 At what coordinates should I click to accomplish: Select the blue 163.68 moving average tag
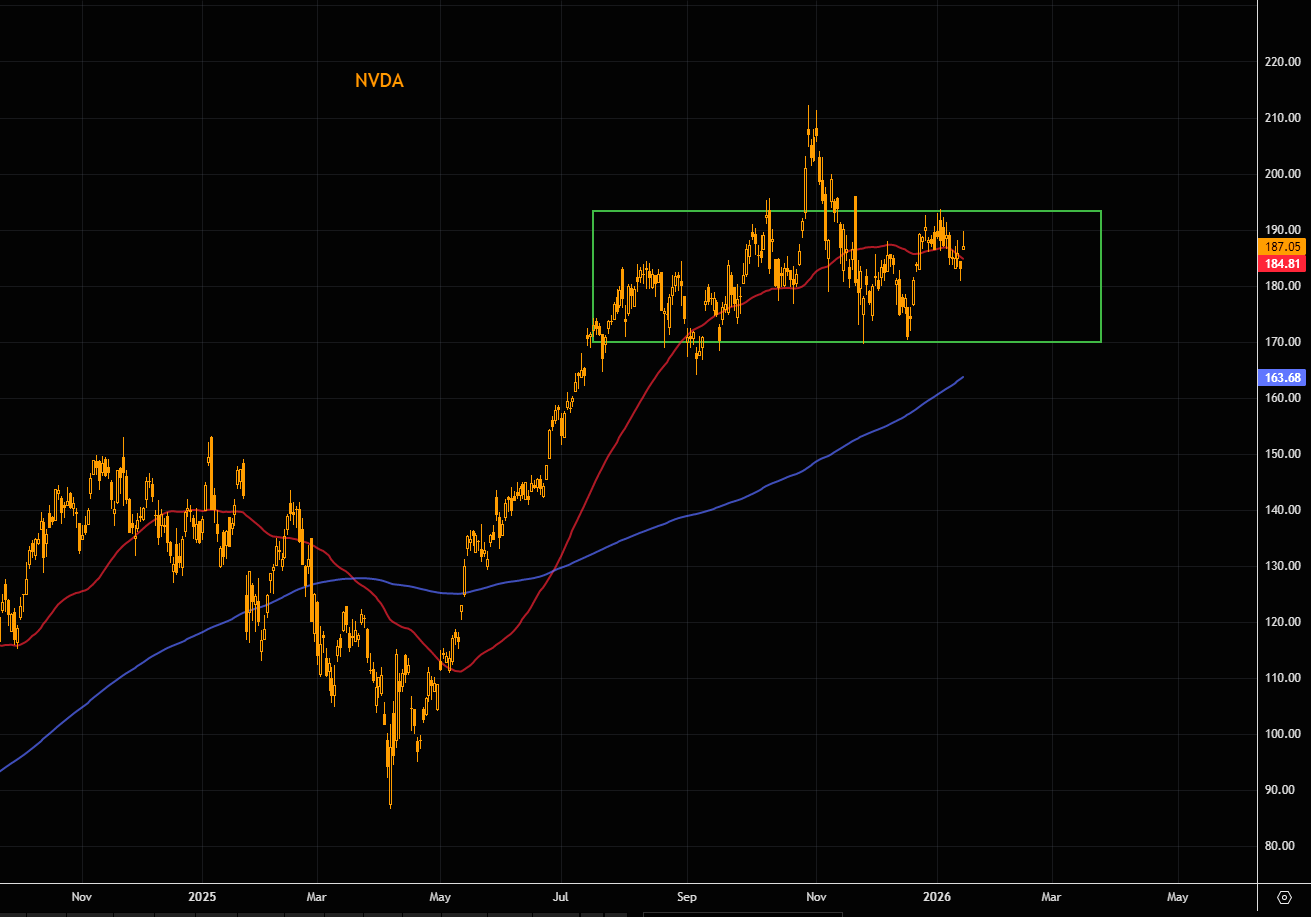pyautogui.click(x=1281, y=377)
